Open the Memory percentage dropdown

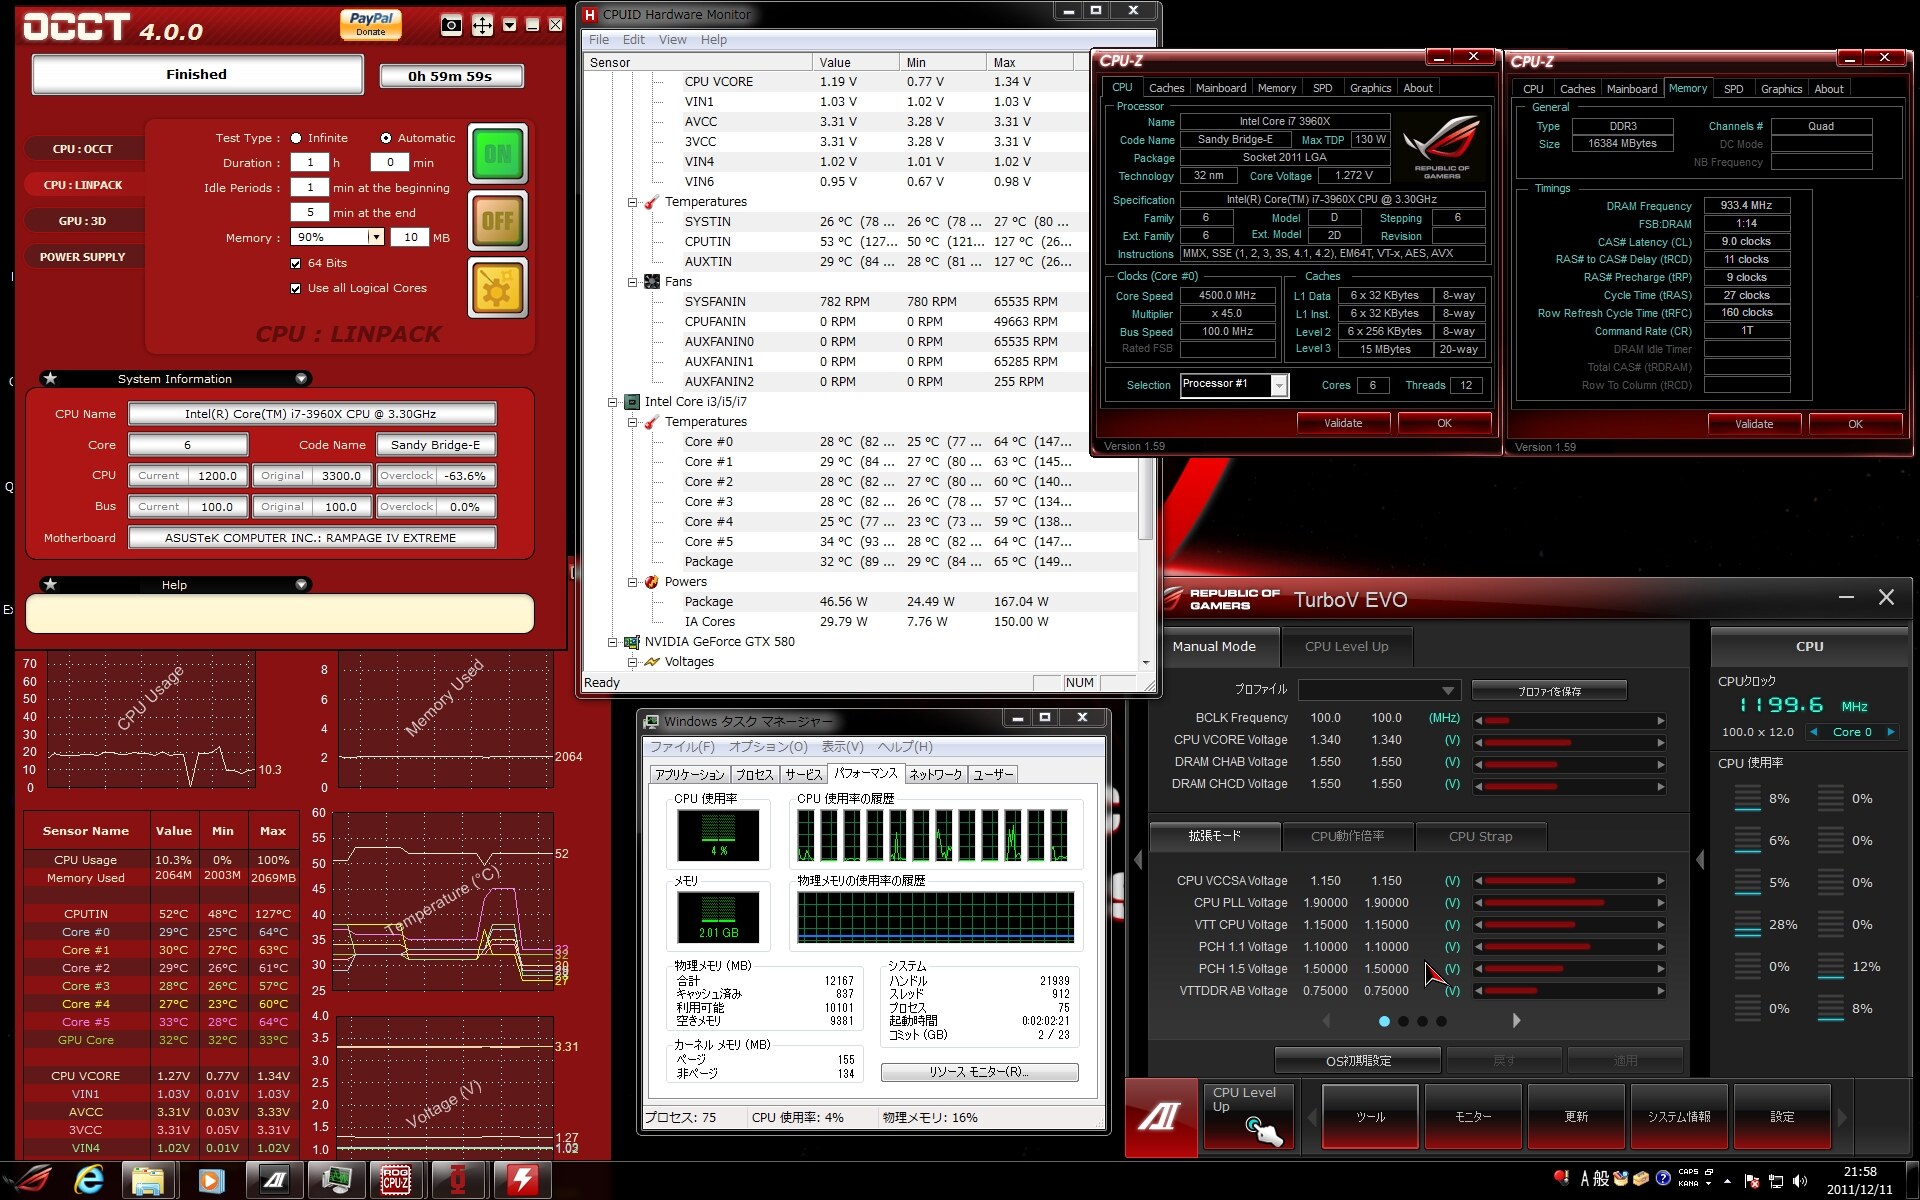point(376,237)
